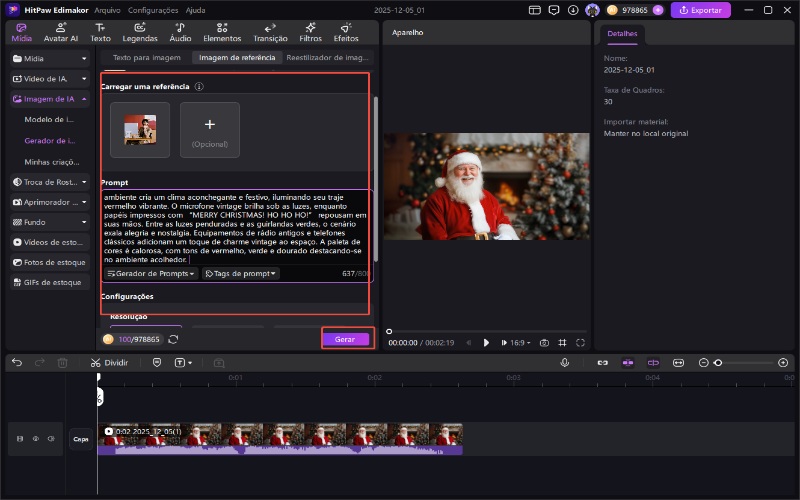The height and width of the screenshot is (500, 800).
Task: Open the Filtros panel
Action: tap(310, 32)
